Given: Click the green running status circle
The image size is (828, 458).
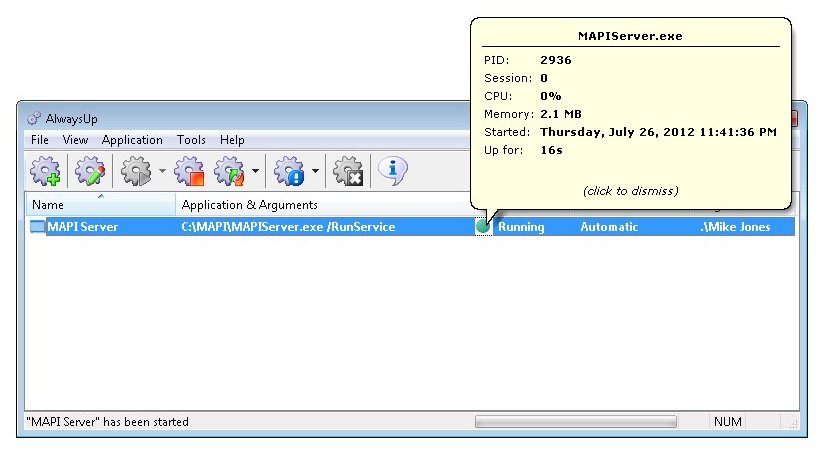Looking at the screenshot, I should (x=483, y=227).
